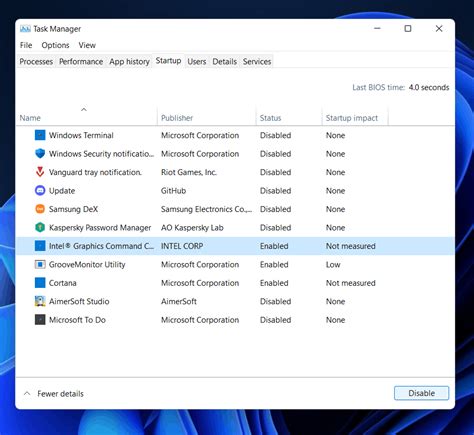This screenshot has height=435, width=474.
Task: Switch to the Processes tab
Action: pyautogui.click(x=36, y=62)
